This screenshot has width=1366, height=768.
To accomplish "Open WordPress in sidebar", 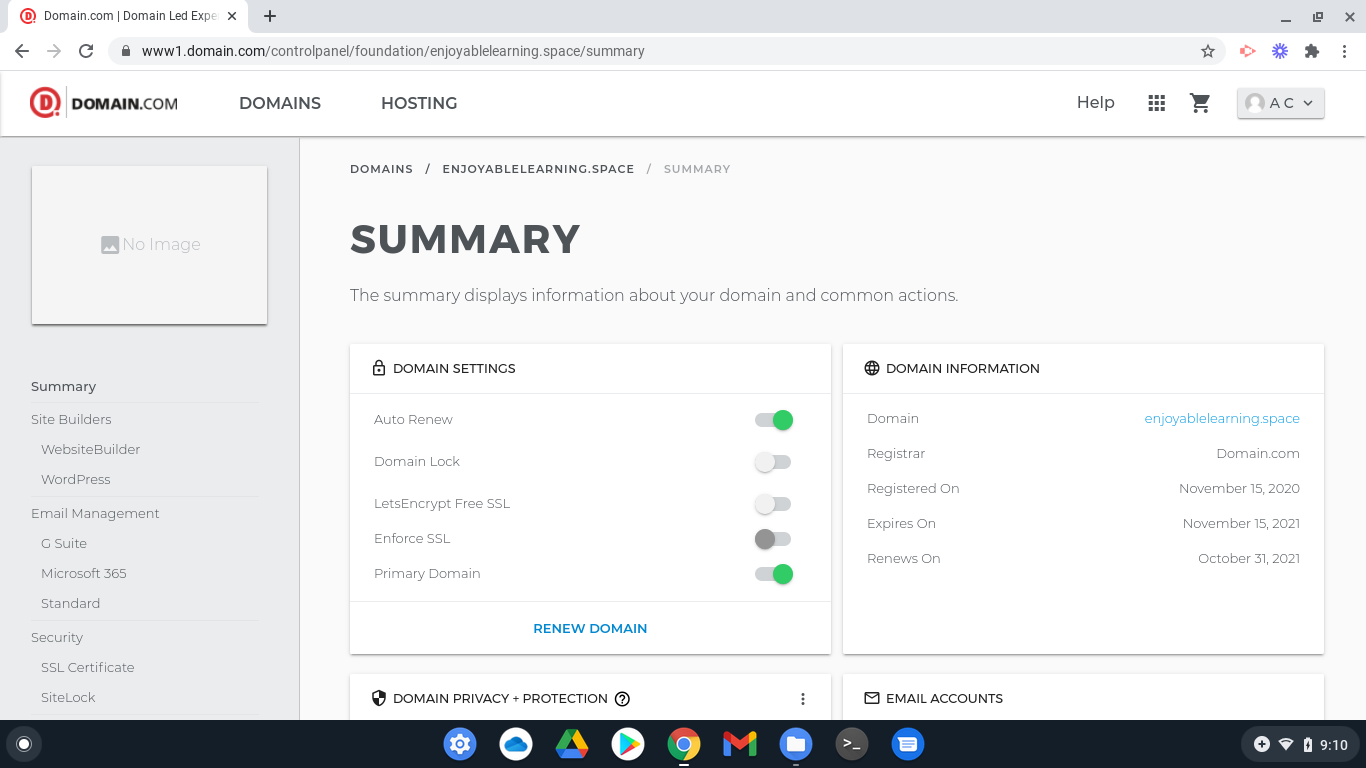I will point(76,479).
